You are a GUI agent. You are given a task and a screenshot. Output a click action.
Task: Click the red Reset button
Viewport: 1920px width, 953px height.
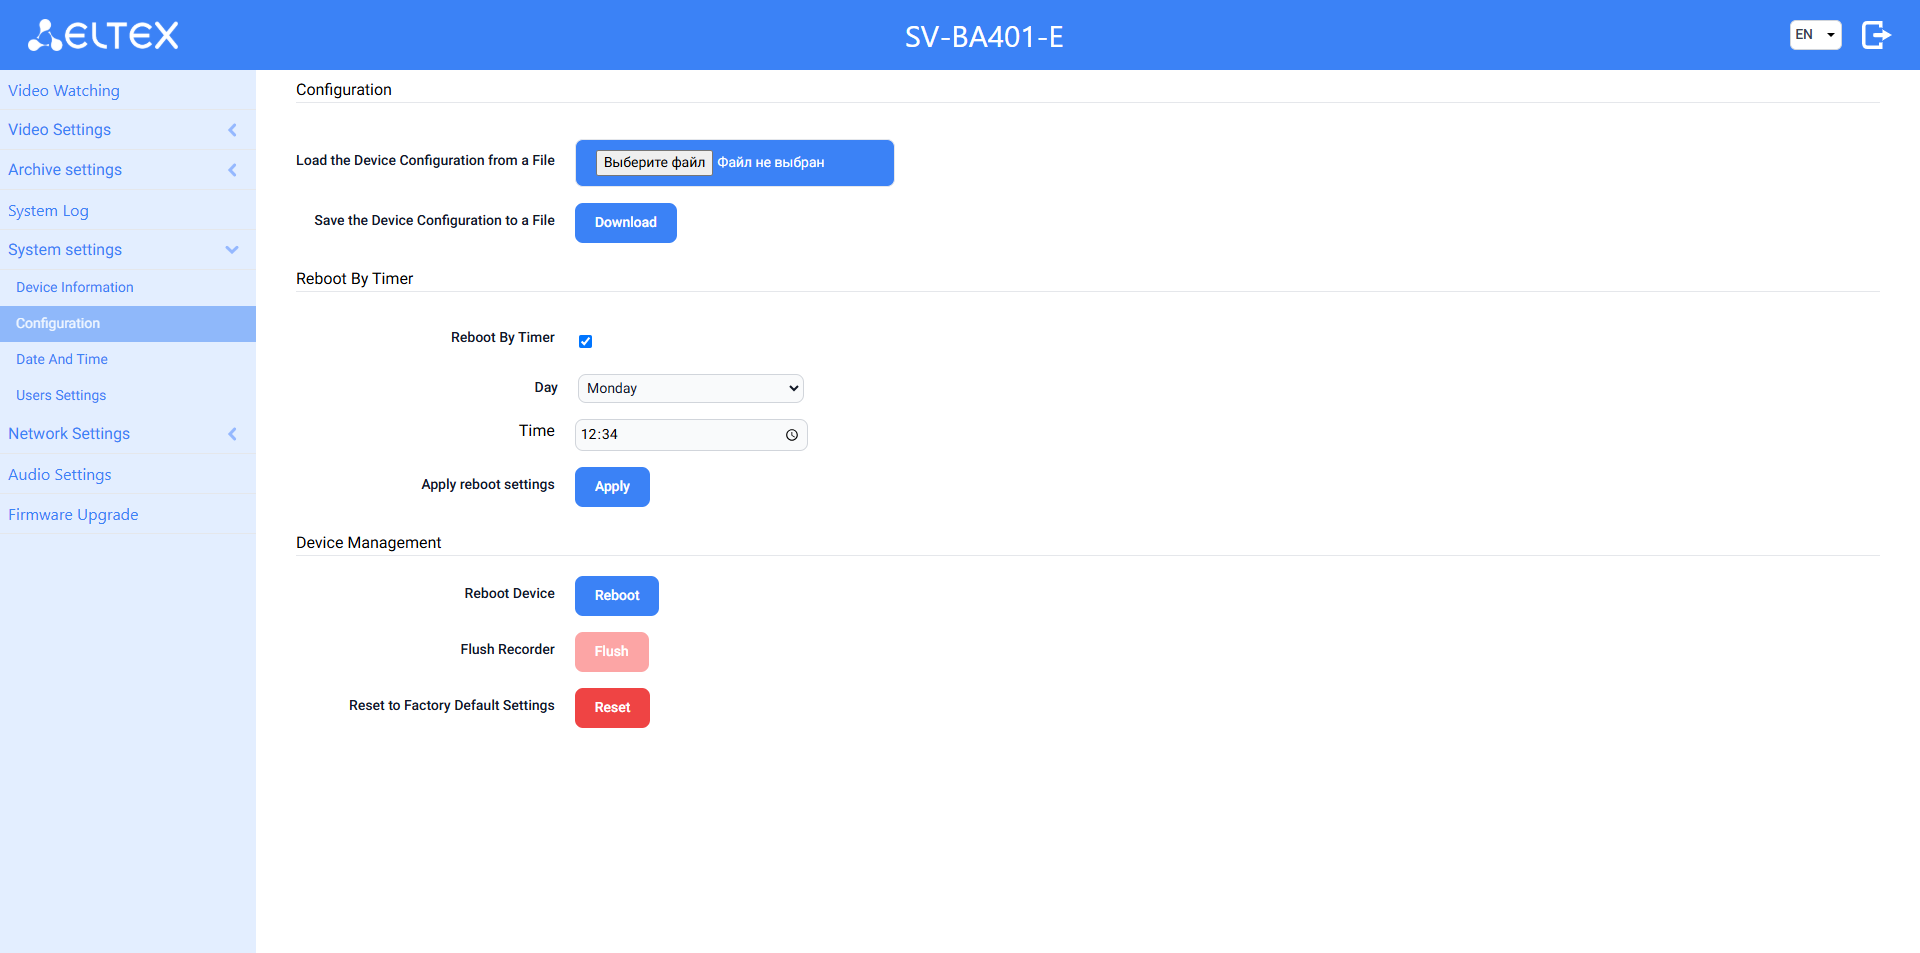point(612,708)
